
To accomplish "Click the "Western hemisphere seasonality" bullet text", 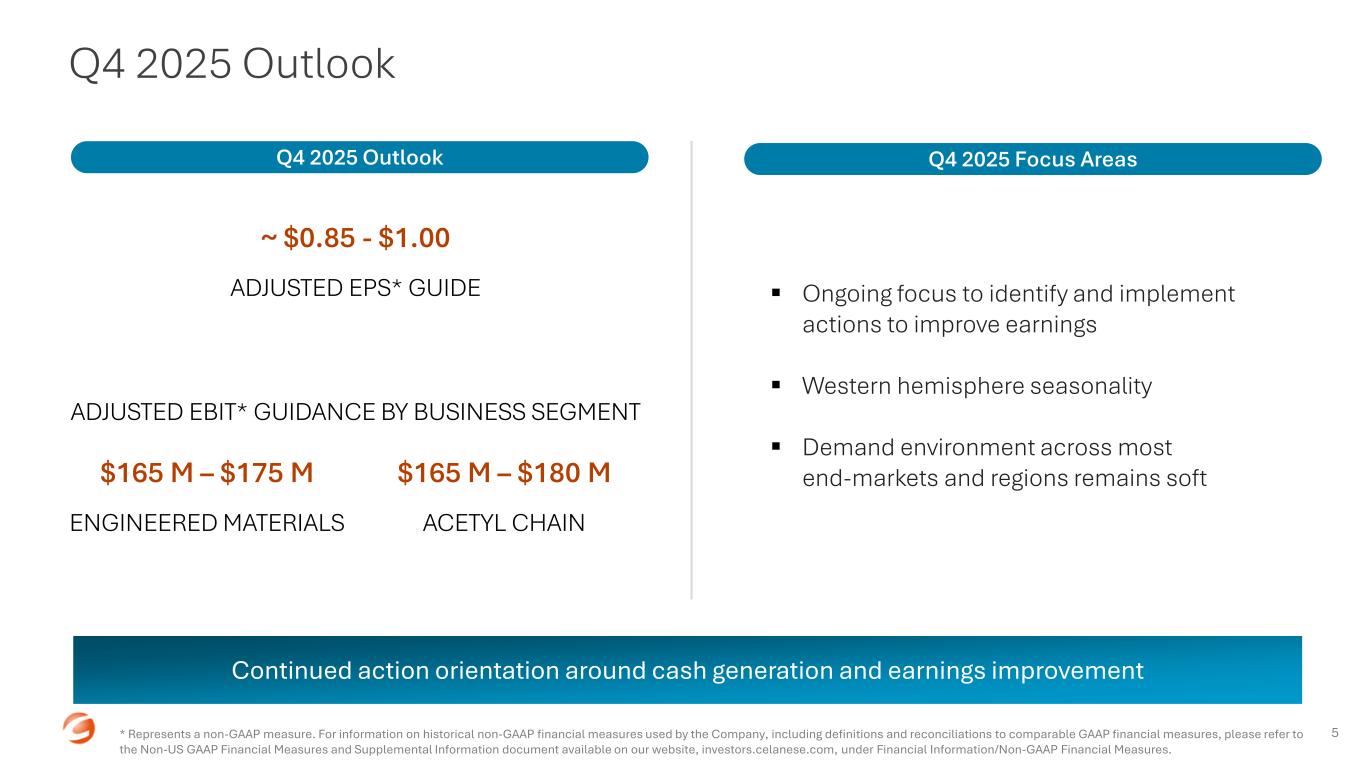I will click(x=976, y=386).
